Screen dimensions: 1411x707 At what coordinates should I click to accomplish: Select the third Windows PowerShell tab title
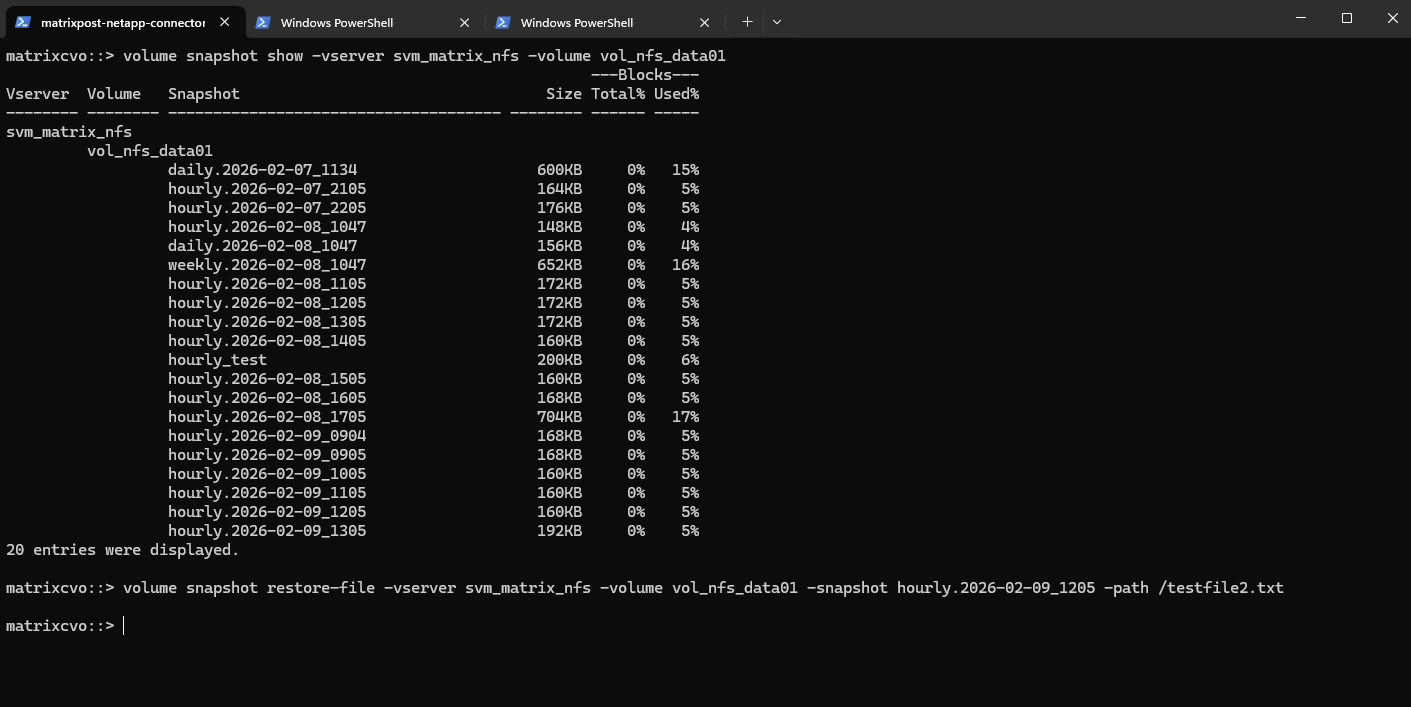click(x=576, y=22)
